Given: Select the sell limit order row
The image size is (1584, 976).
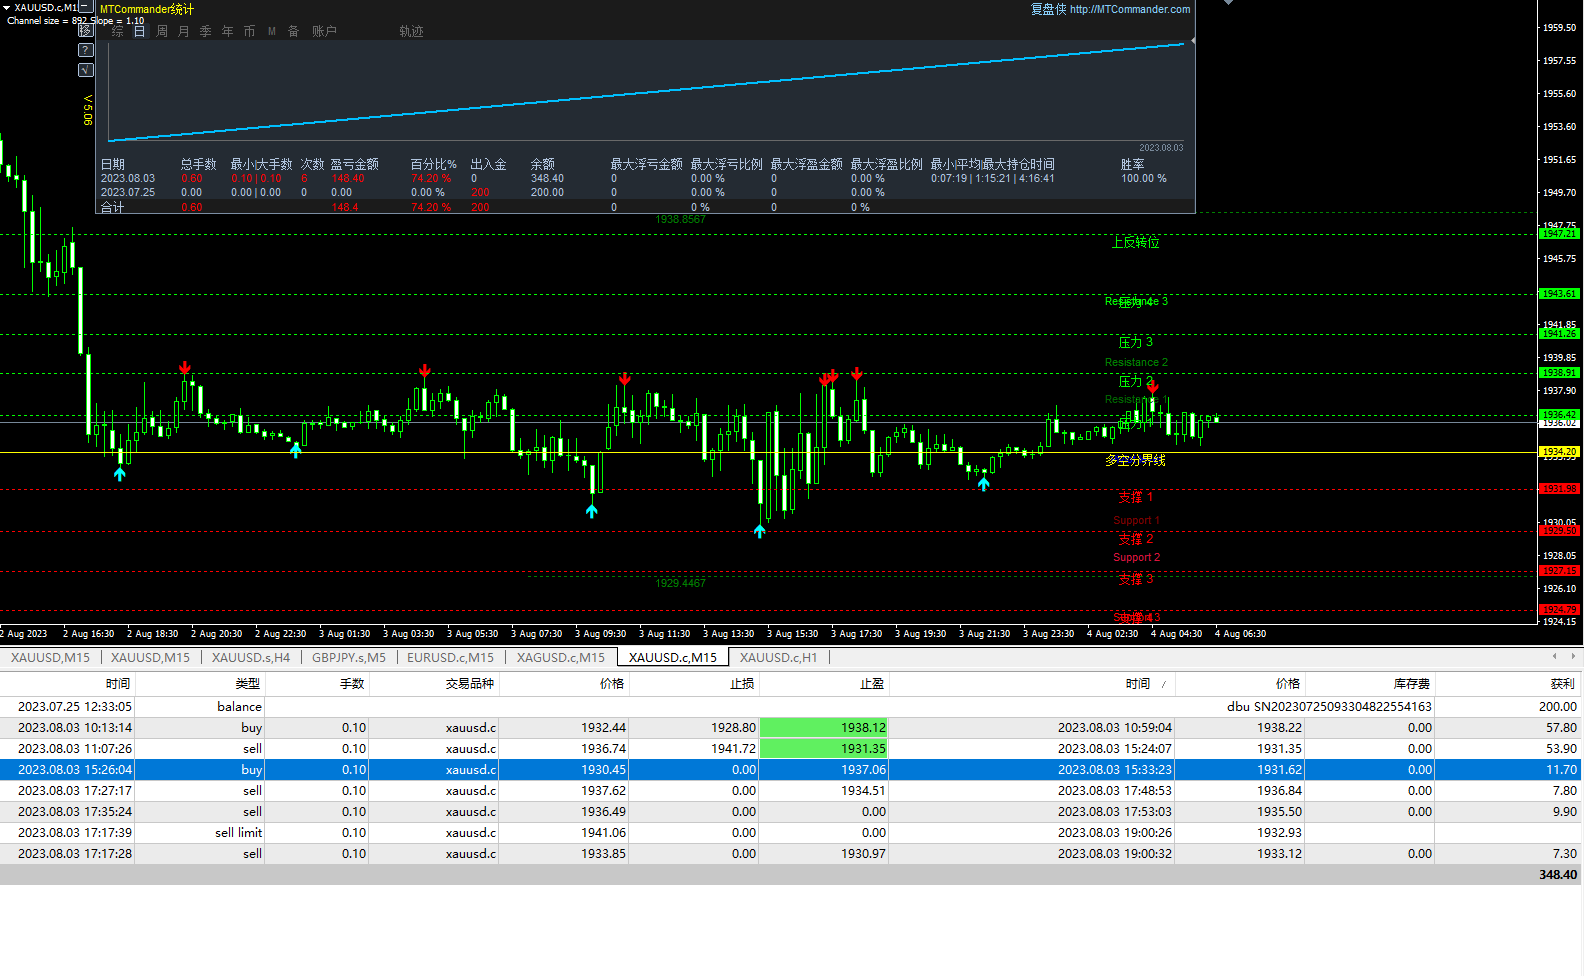Looking at the screenshot, I should pos(238,832).
